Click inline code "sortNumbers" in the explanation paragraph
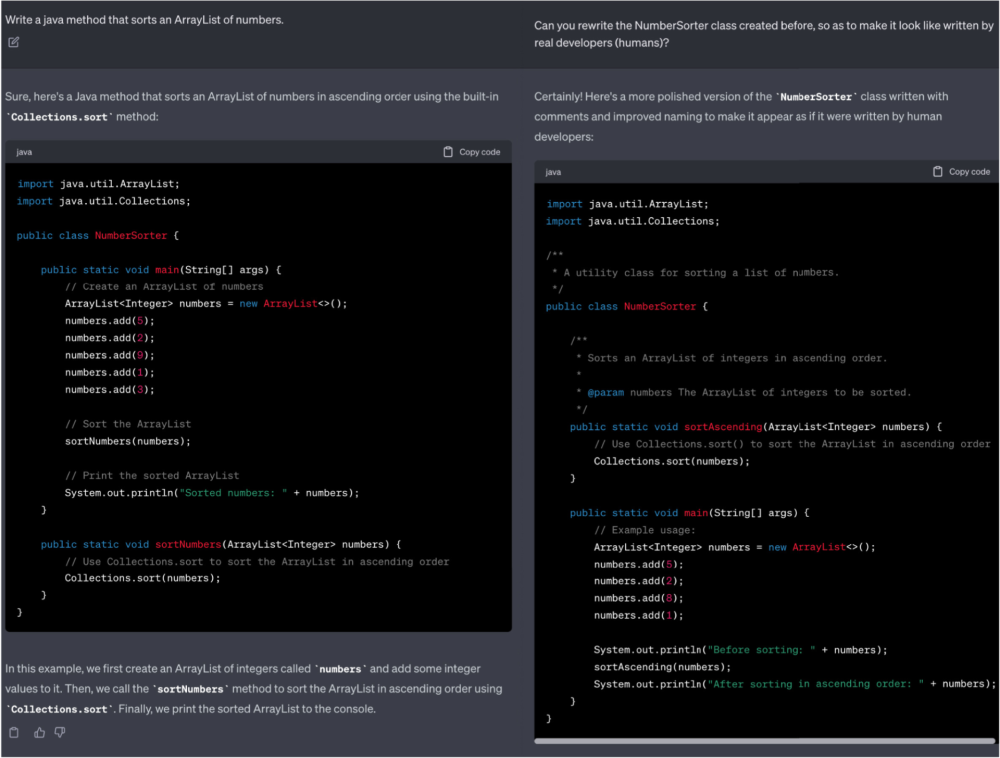1000x758 pixels. [190, 689]
